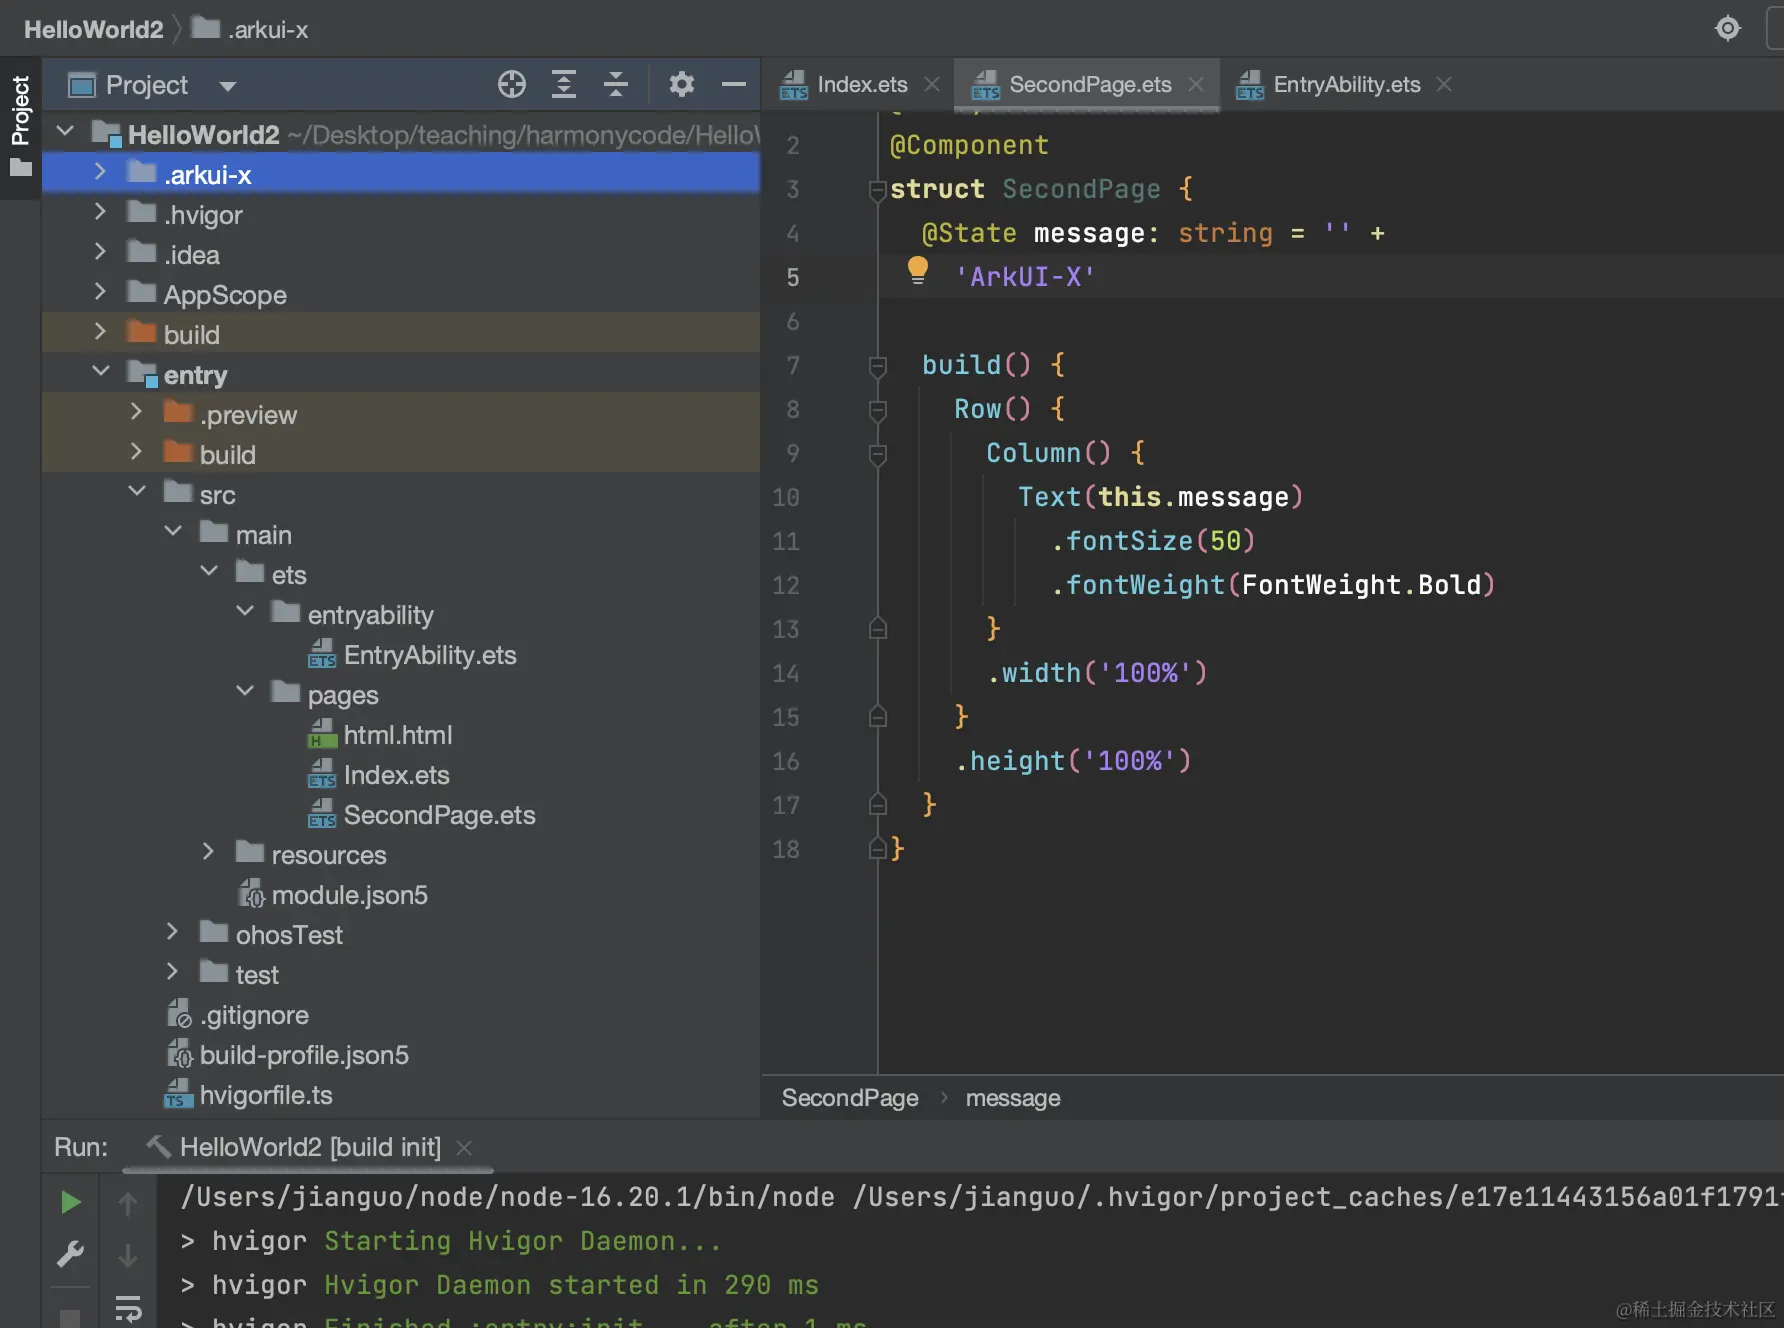Switch to the Index.ets tab
The image size is (1784, 1328).
coord(861,85)
